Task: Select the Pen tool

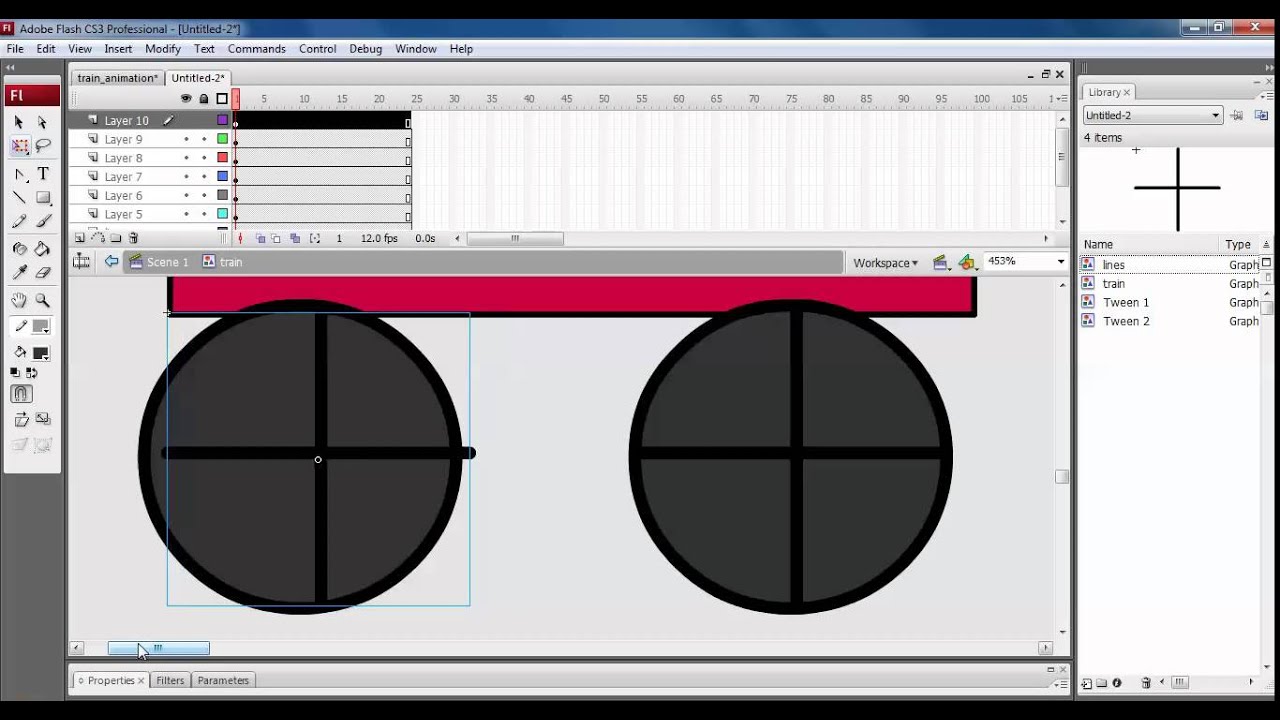Action: pyautogui.click(x=19, y=174)
